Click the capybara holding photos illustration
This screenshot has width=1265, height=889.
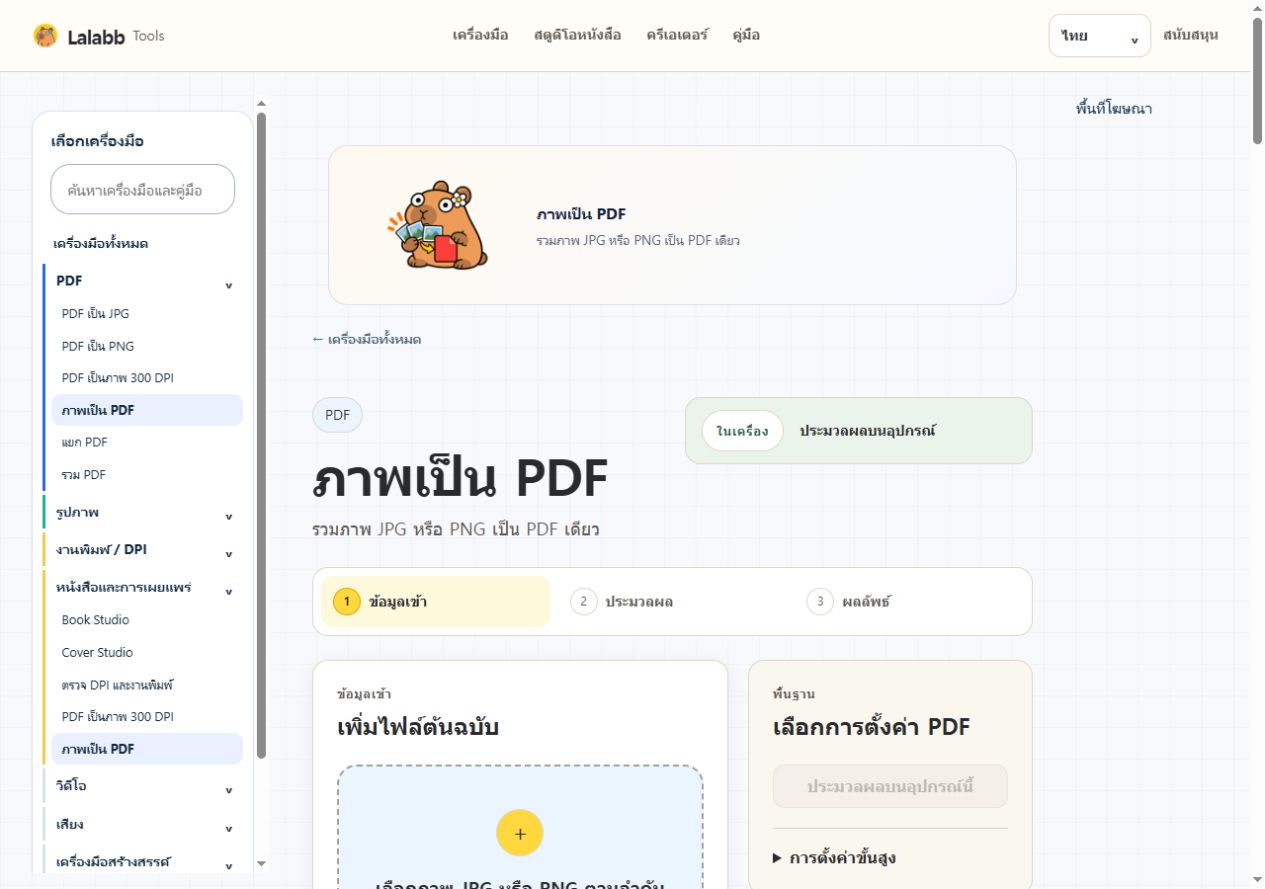tap(438, 225)
